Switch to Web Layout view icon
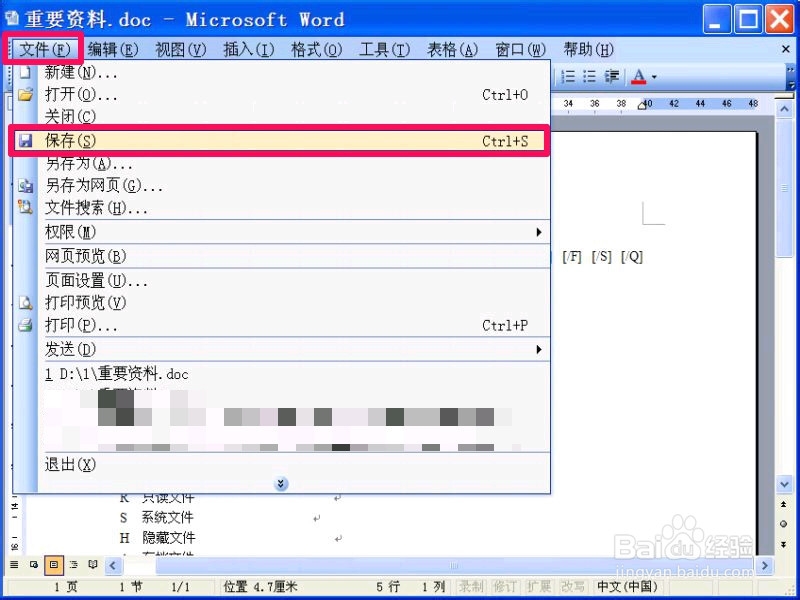This screenshot has height=600, width=800. coord(34,564)
